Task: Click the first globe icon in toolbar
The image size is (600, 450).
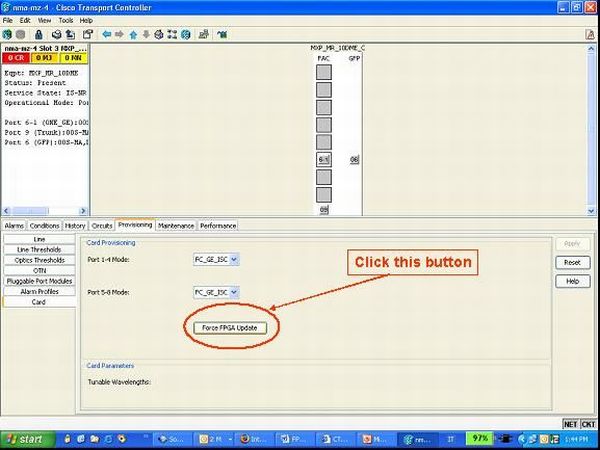Action: [x=7, y=35]
